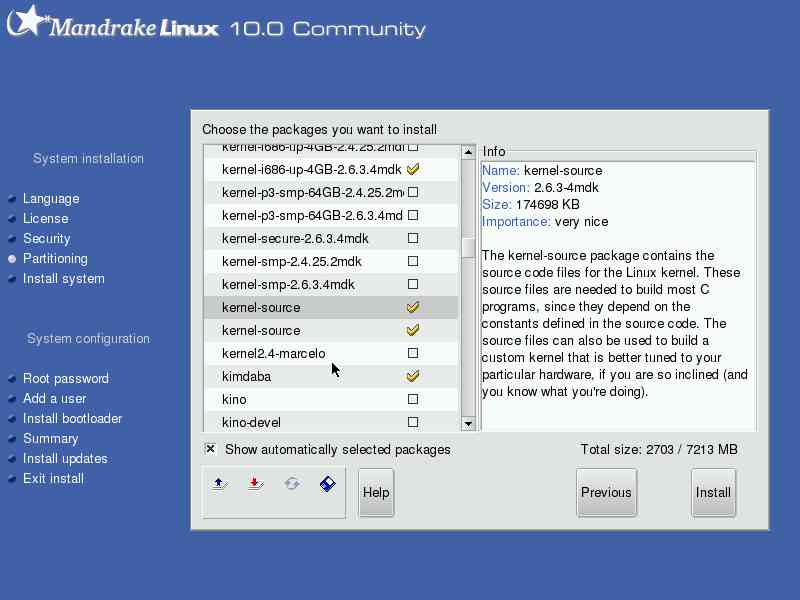
Task: Toggle Show automatically selected packages checkbox
Action: coord(210,449)
